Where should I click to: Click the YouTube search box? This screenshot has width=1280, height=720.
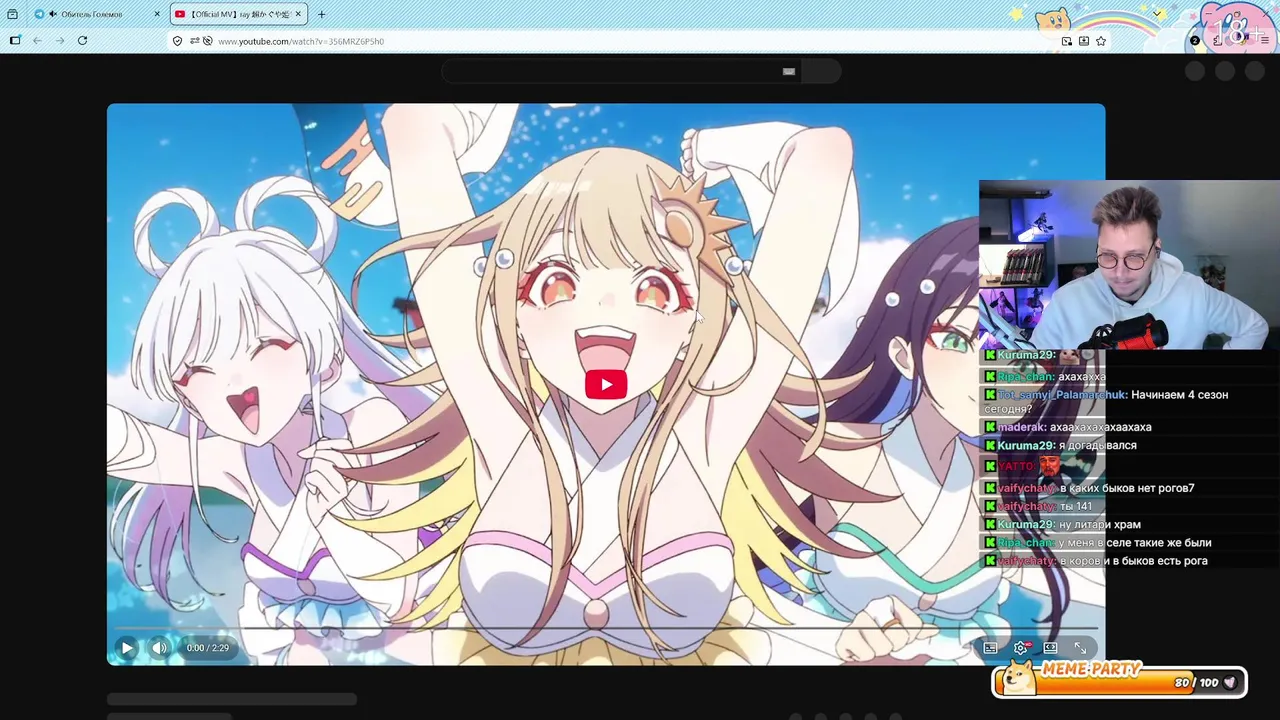pyautogui.click(x=620, y=71)
